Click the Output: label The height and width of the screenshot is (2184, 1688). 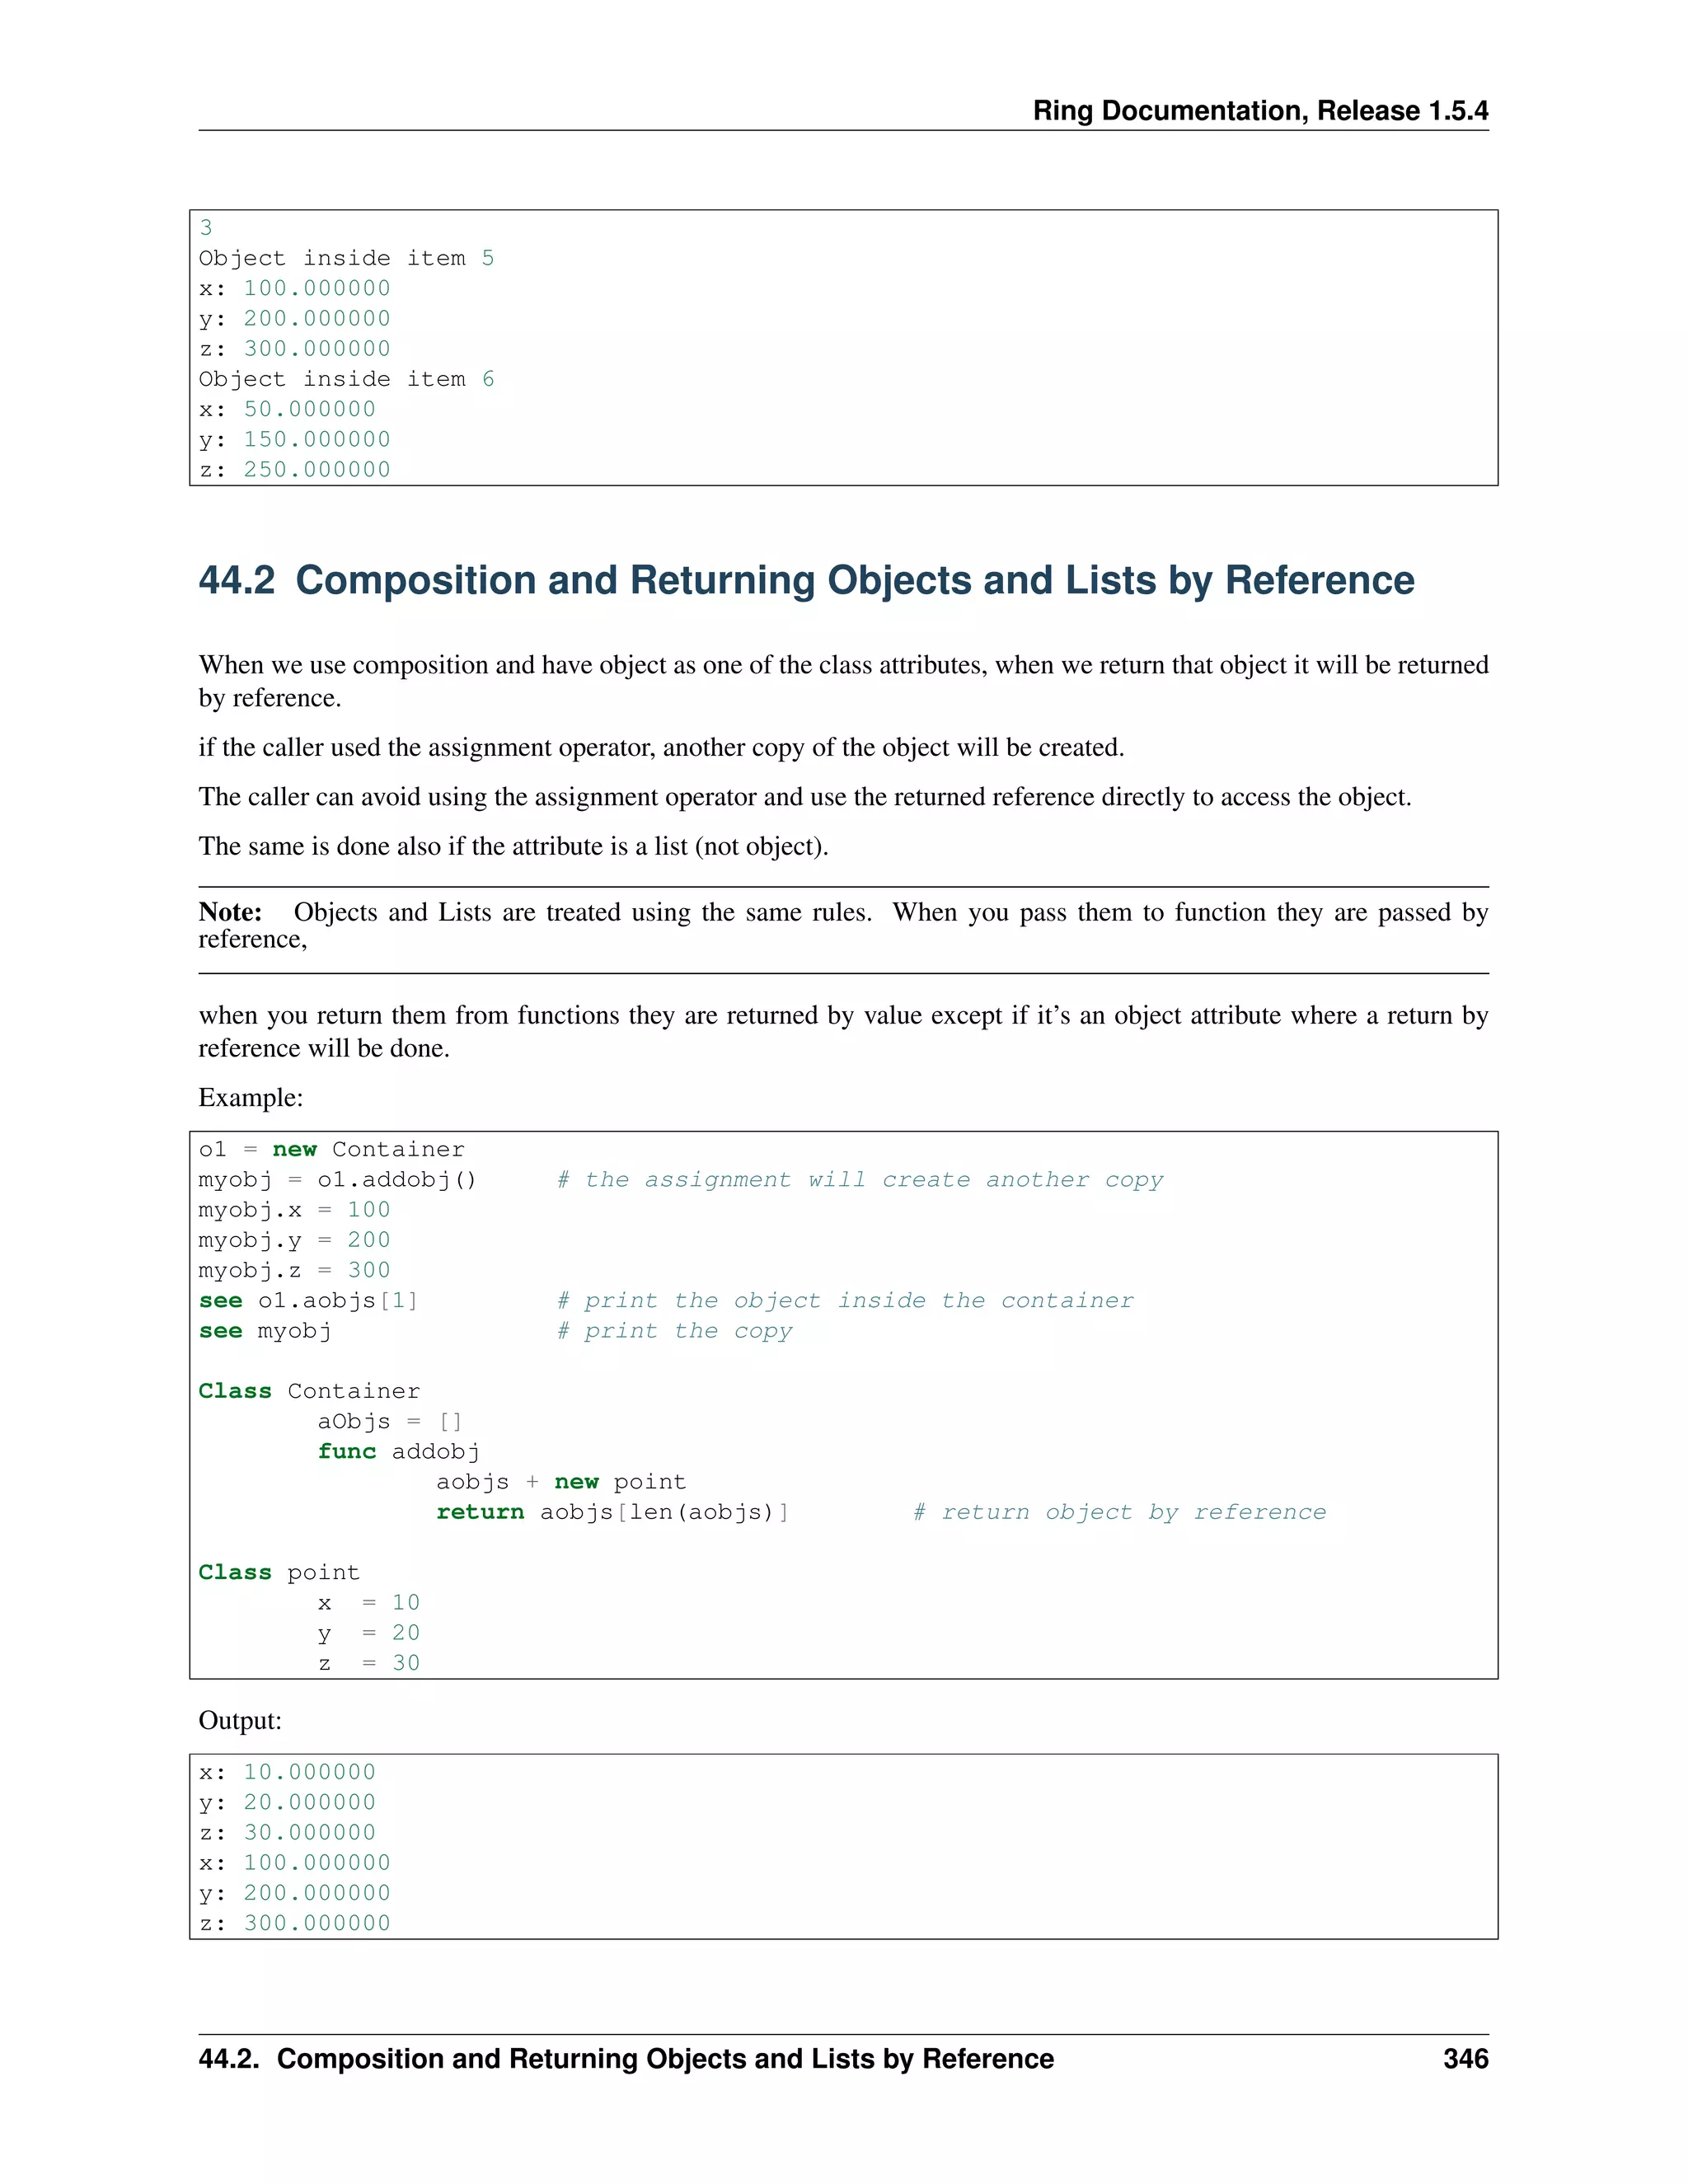point(240,1720)
